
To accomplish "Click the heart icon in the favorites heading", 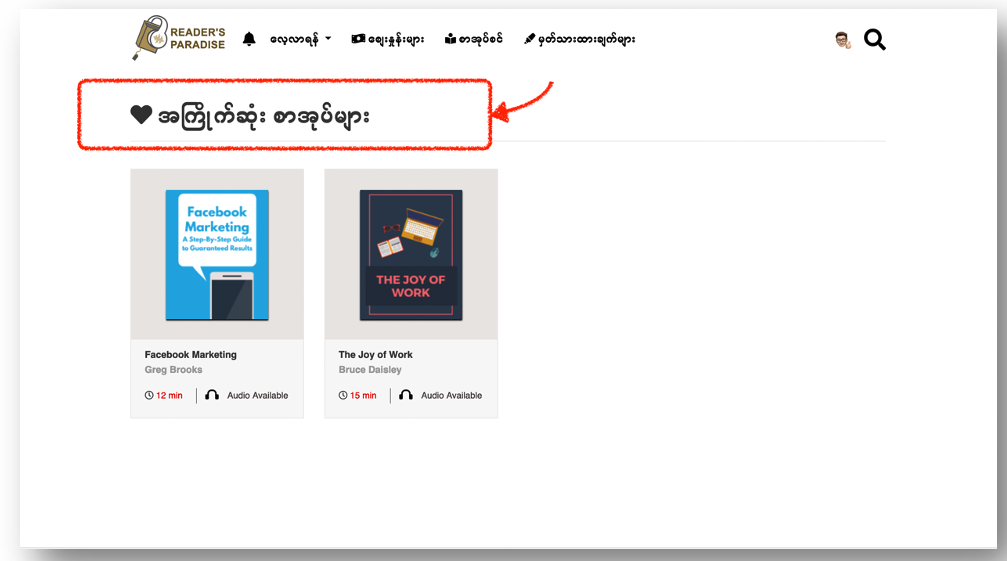I will (141, 116).
